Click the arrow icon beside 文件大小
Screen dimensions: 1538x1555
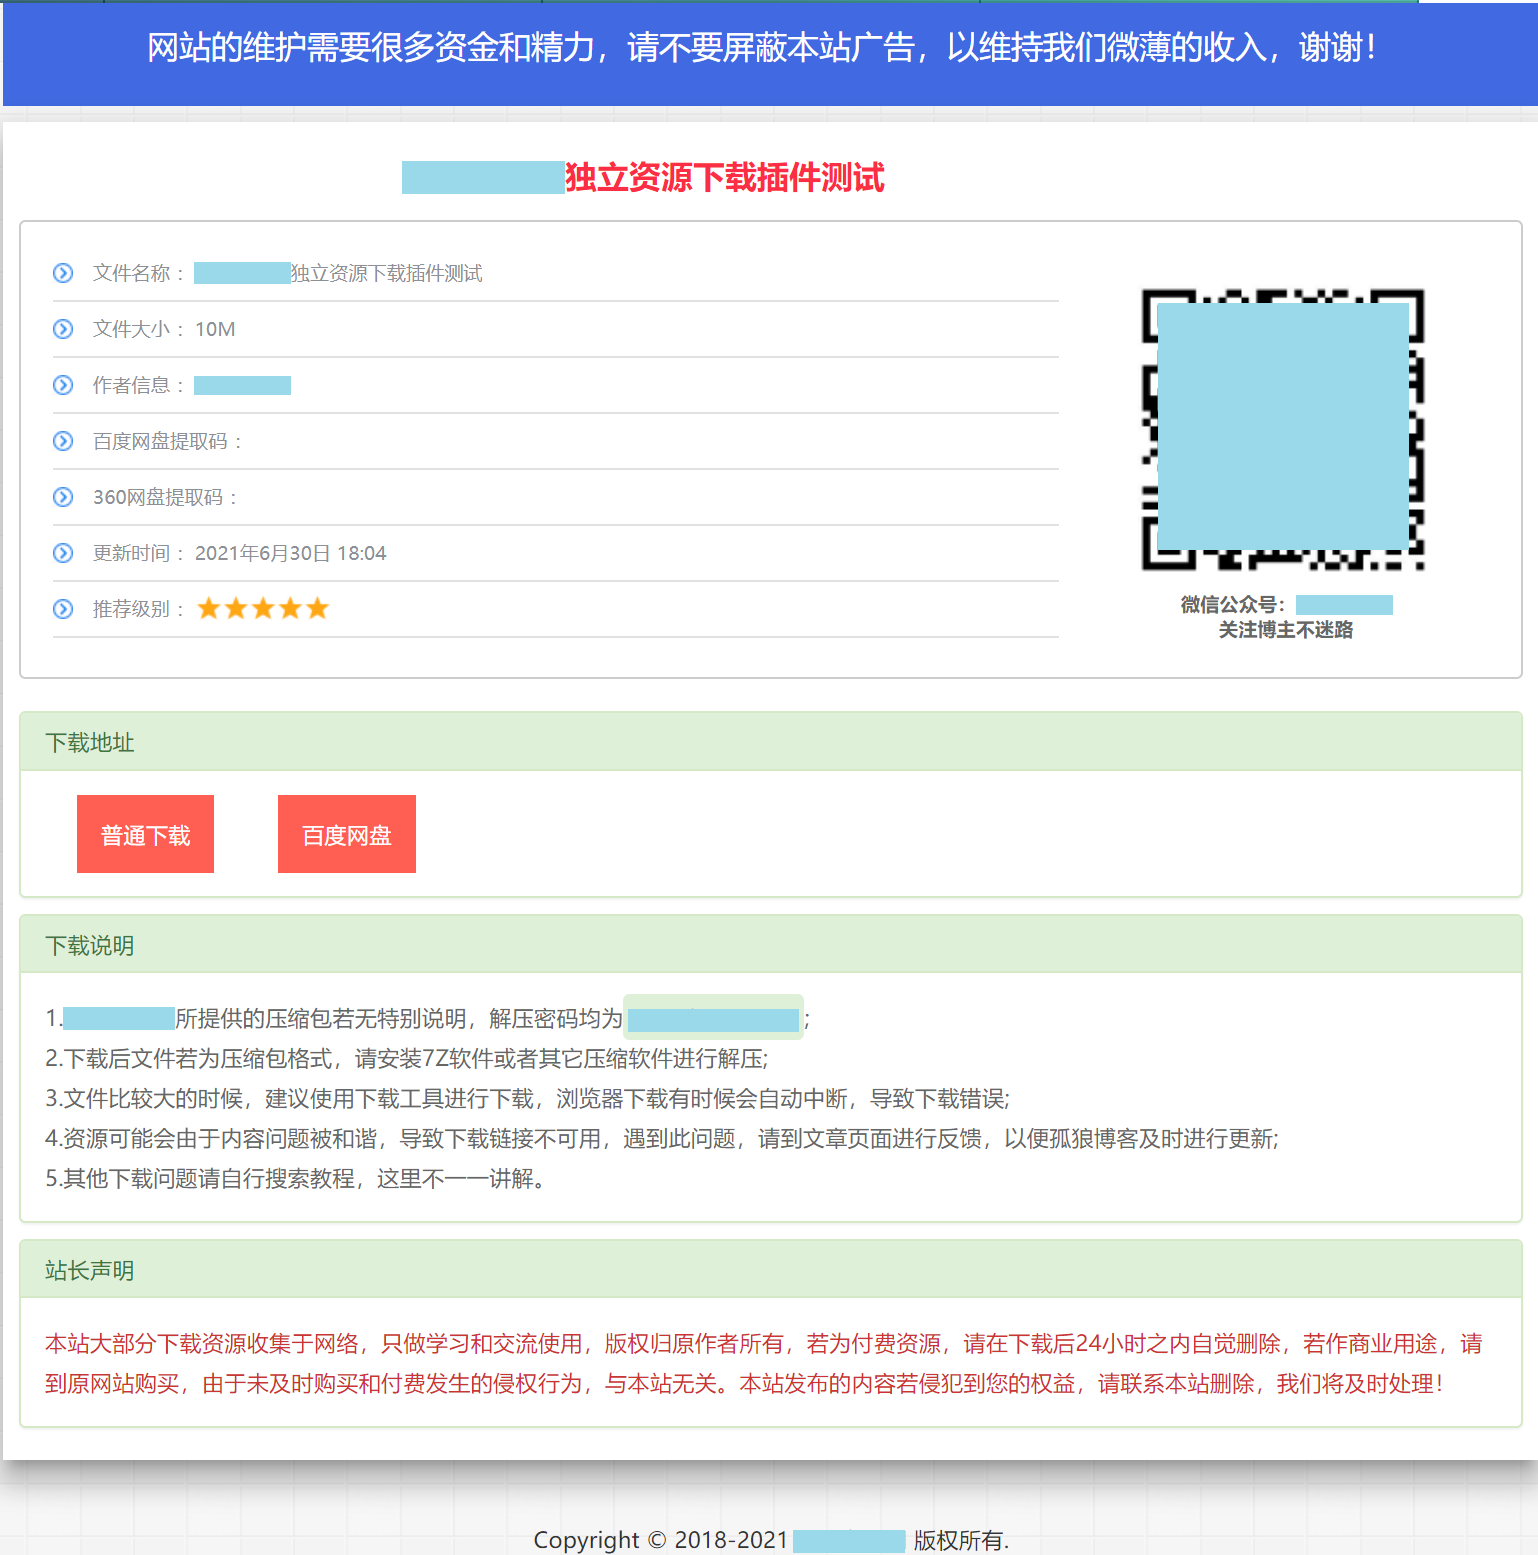click(x=63, y=329)
